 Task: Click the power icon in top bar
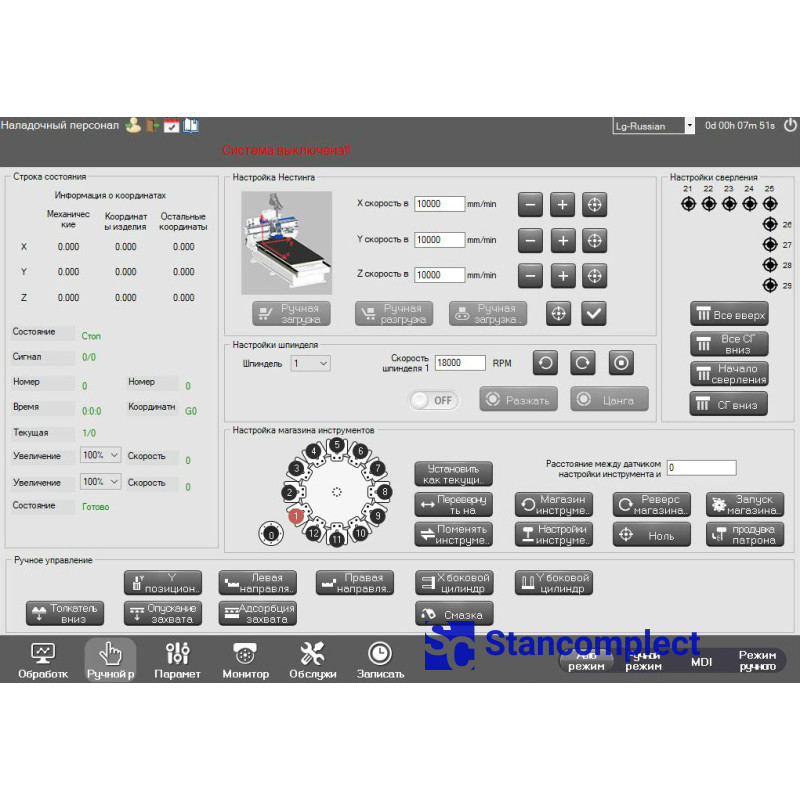(x=790, y=126)
